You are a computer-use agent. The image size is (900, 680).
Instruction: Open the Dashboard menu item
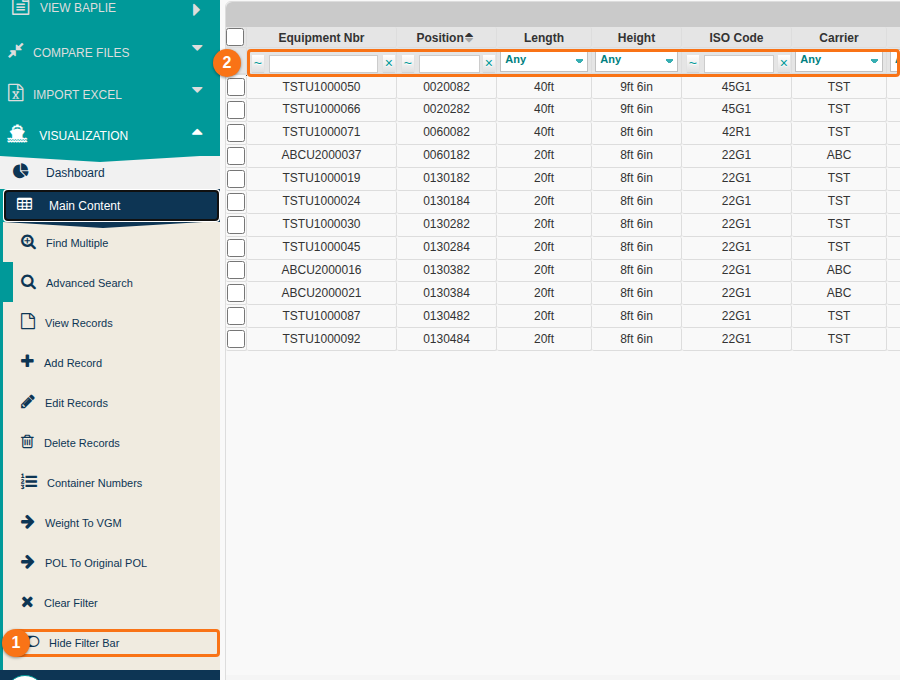click(x=110, y=173)
